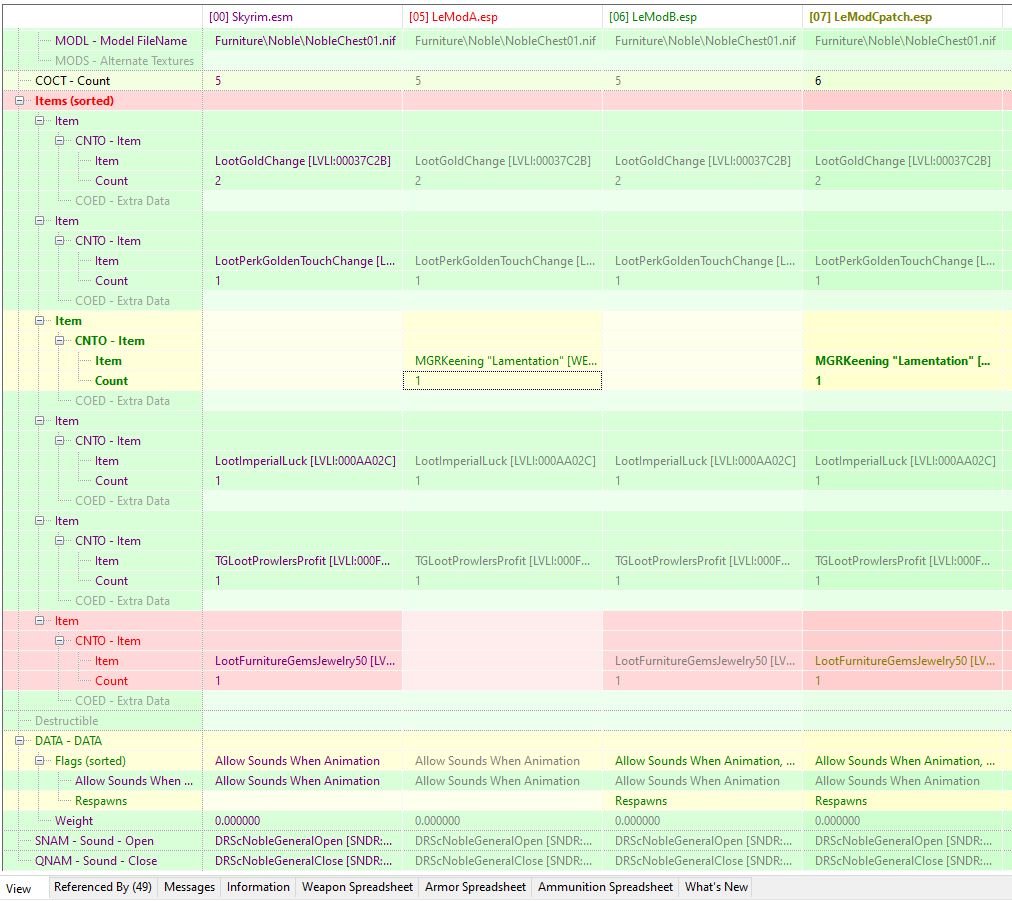The width and height of the screenshot is (1012, 901).
Task: Select COCT count 6 in LeModCpatch column
Action: [x=902, y=81]
